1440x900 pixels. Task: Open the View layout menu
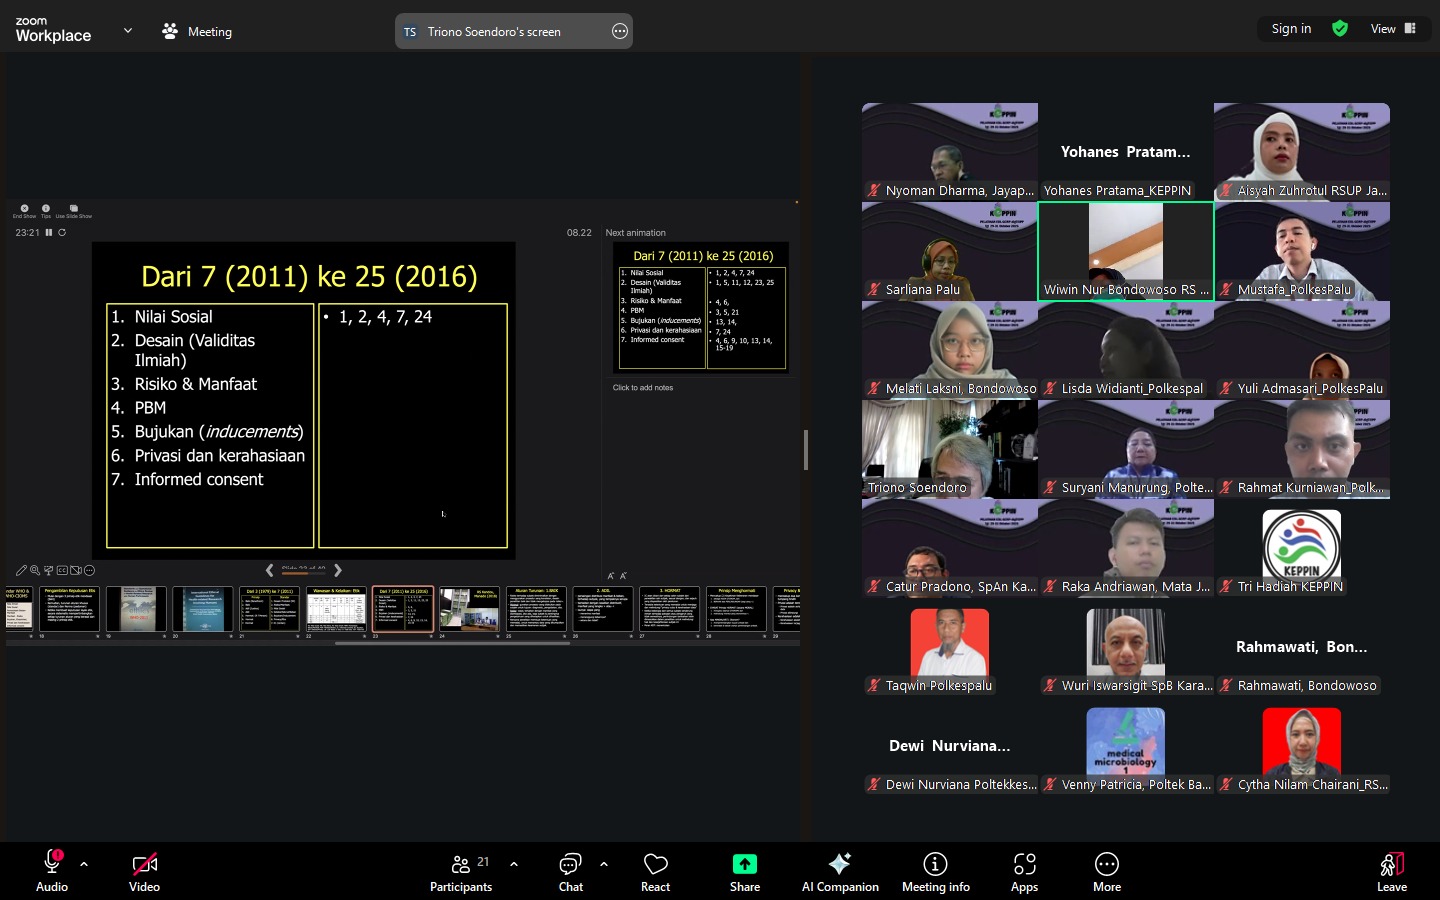tap(1393, 29)
